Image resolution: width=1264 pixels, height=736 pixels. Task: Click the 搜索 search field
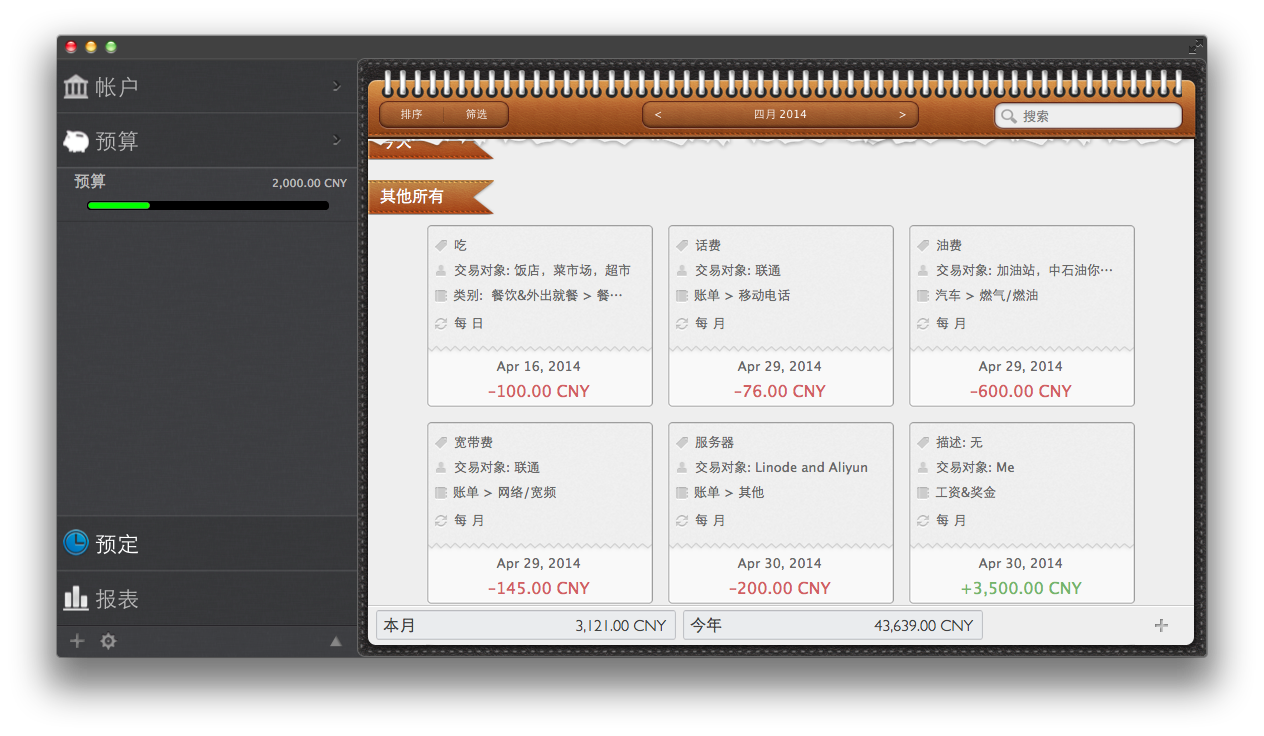click(1088, 116)
